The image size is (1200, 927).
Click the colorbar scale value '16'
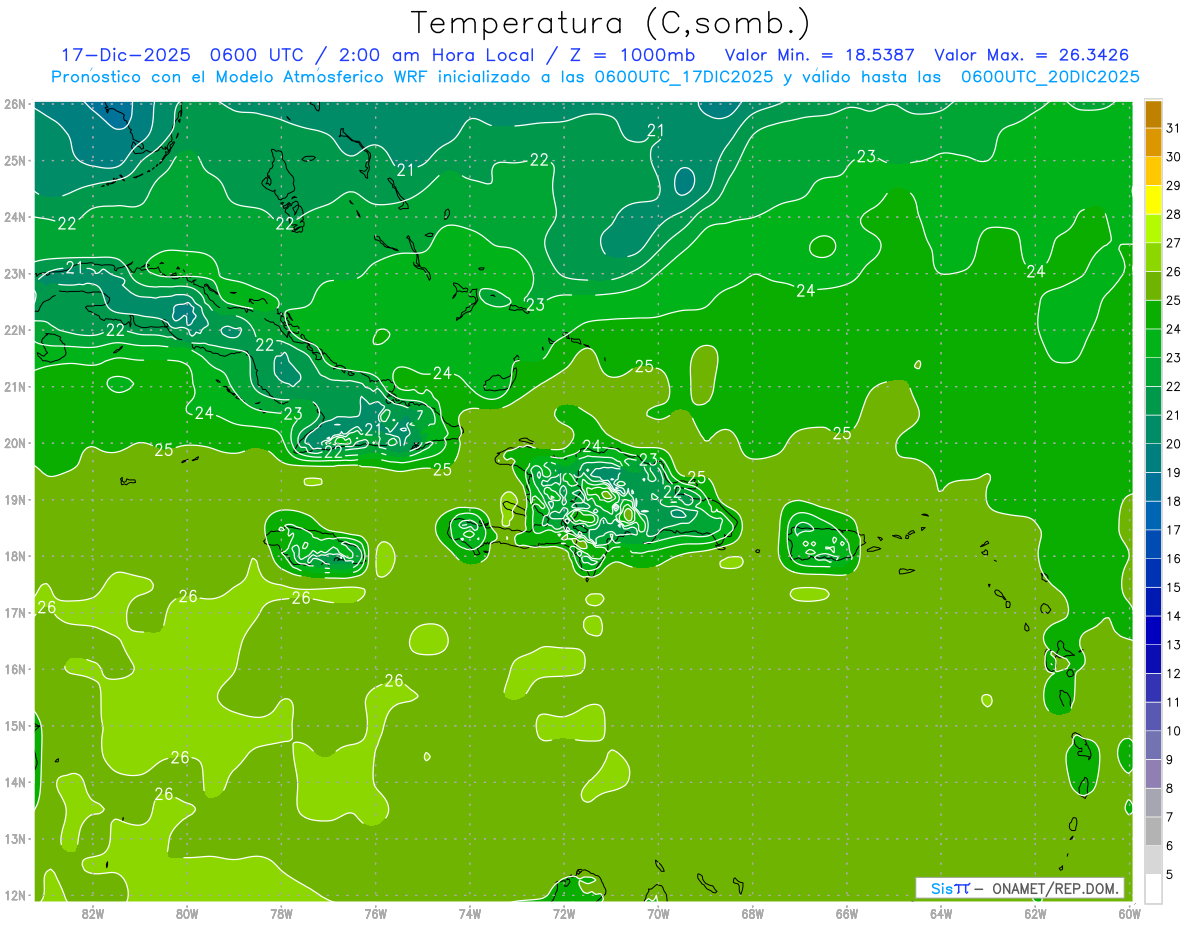[x=1174, y=559]
